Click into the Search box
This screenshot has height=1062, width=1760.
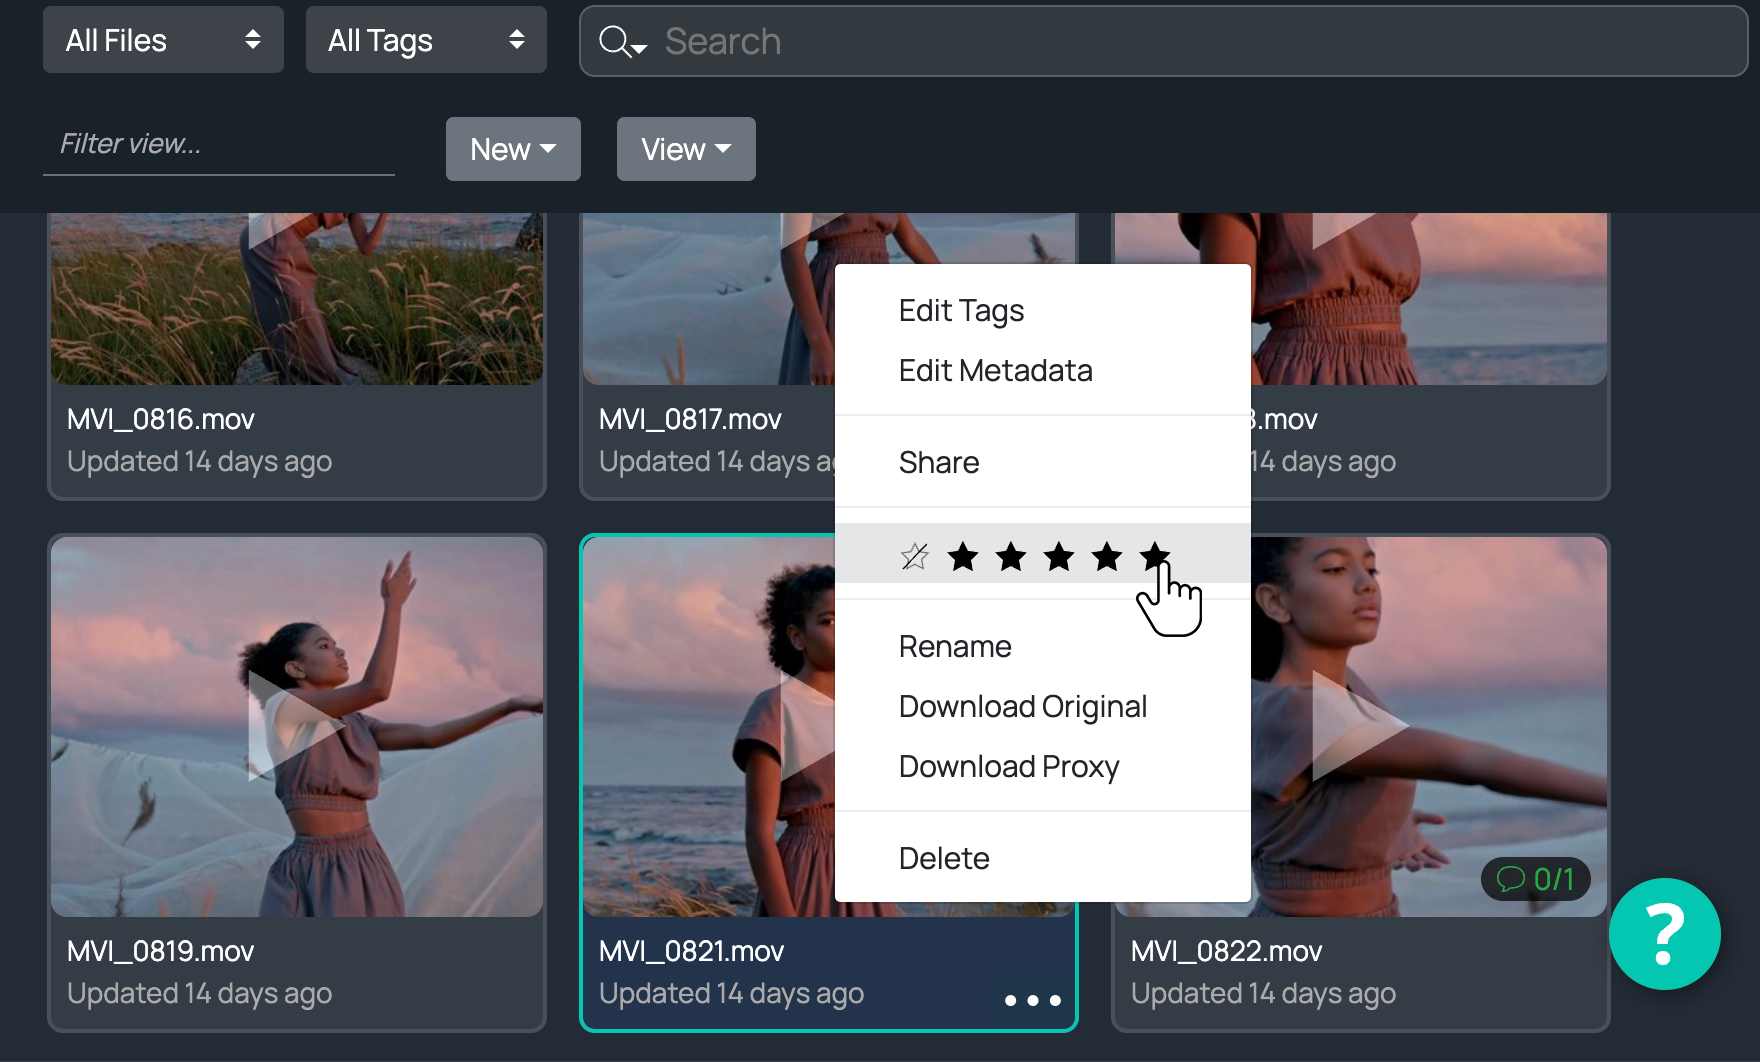pos(1200,42)
